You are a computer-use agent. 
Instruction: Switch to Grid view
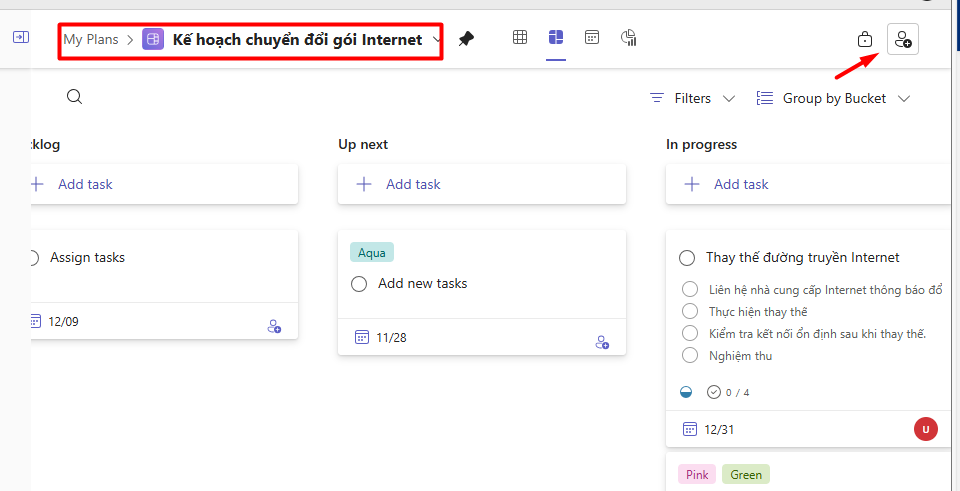point(520,38)
